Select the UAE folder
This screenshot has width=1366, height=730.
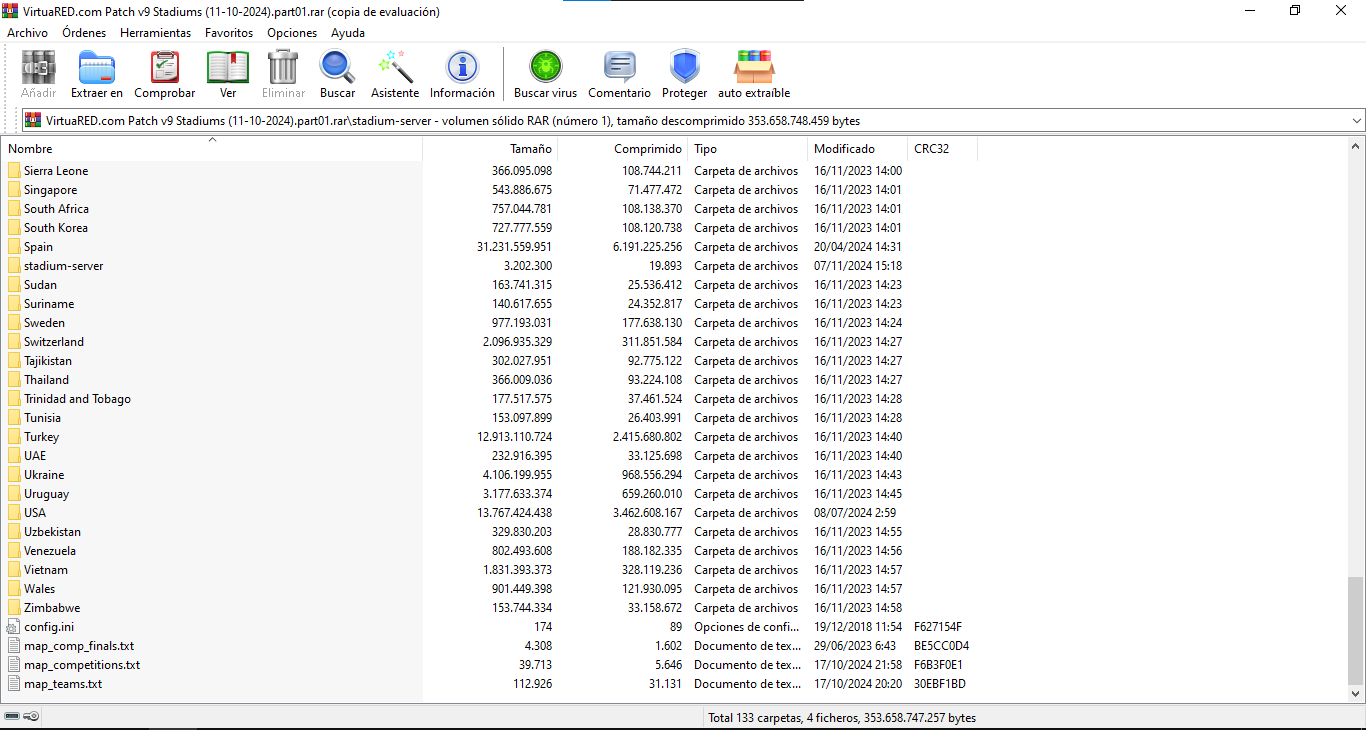coord(35,456)
